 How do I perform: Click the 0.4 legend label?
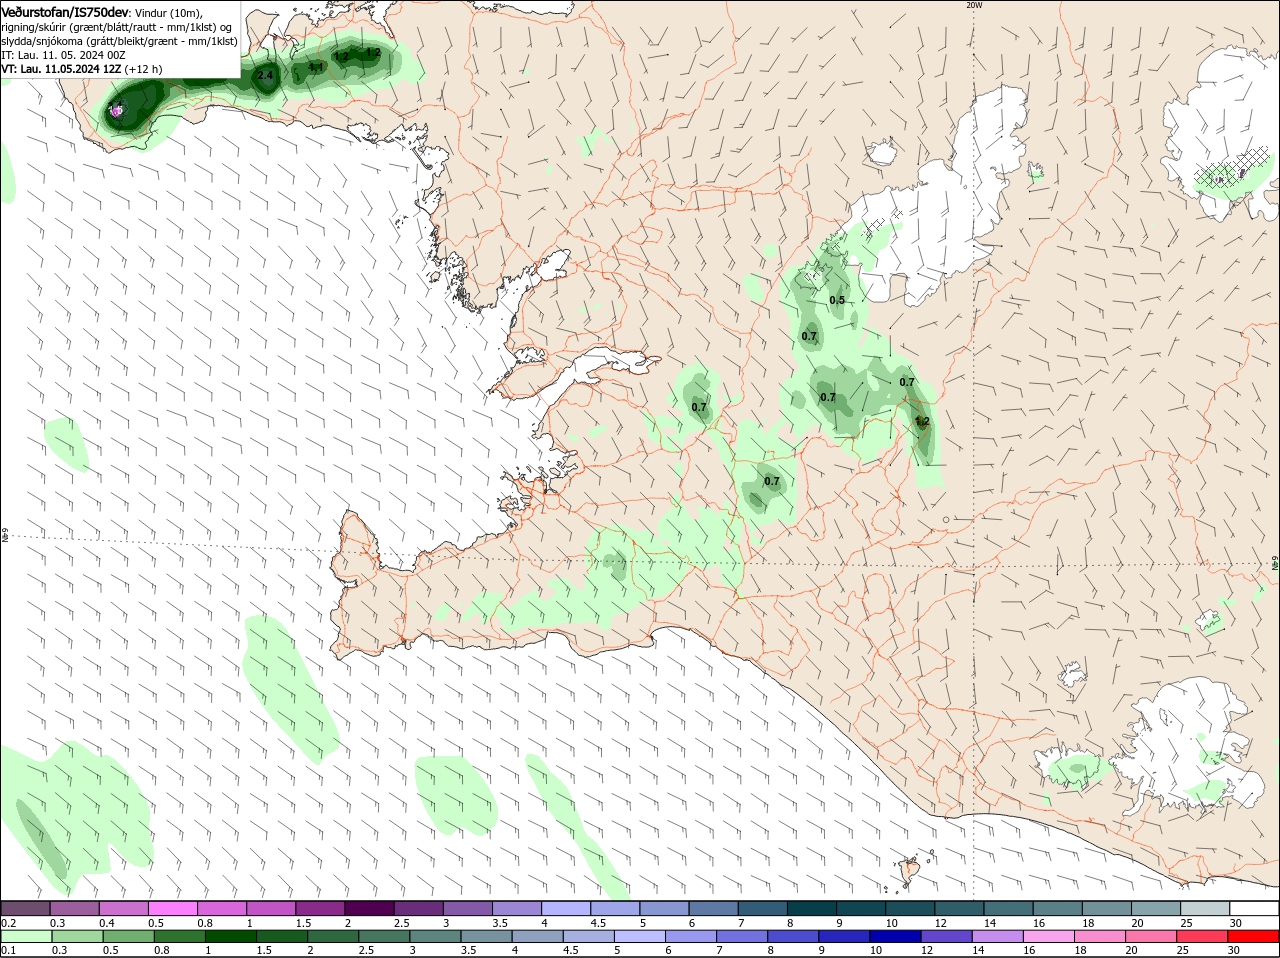(x=107, y=923)
